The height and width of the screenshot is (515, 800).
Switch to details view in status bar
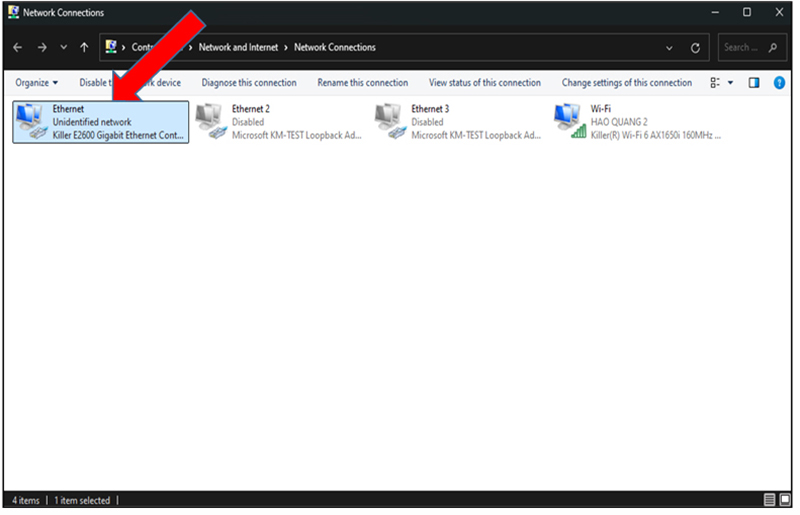[769, 500]
